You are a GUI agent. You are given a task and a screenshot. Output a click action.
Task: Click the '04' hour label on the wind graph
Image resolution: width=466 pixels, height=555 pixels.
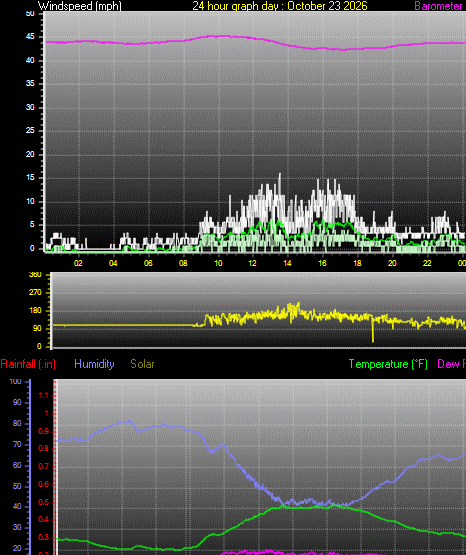(x=113, y=263)
